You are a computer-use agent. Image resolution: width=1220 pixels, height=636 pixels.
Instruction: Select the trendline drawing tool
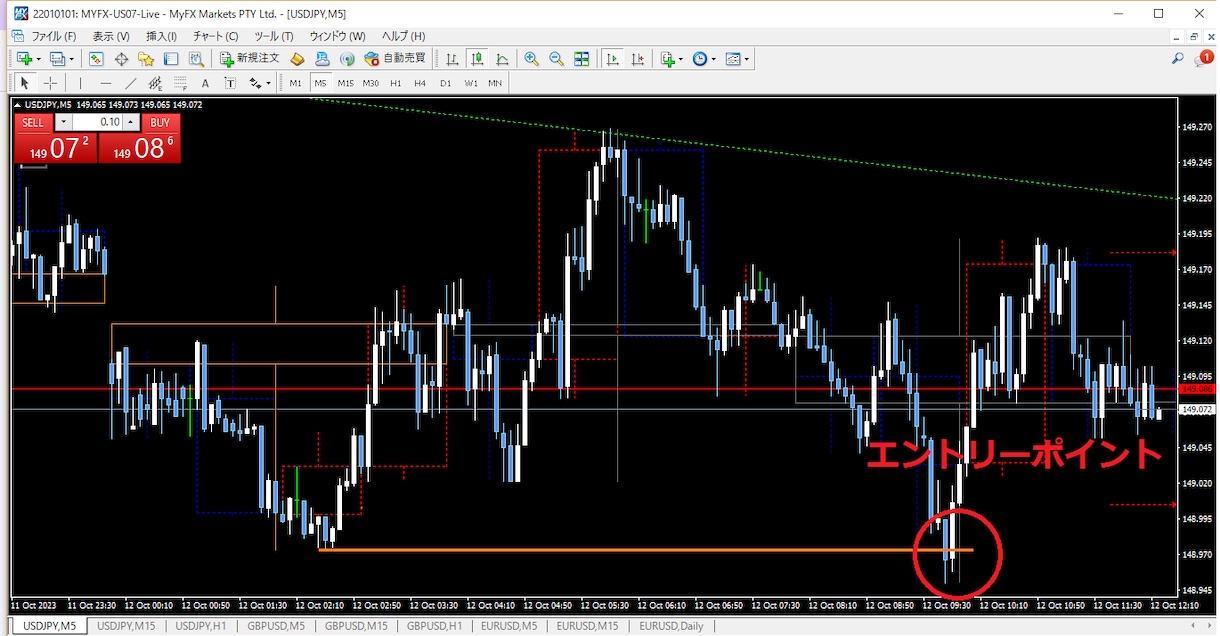tap(130, 83)
